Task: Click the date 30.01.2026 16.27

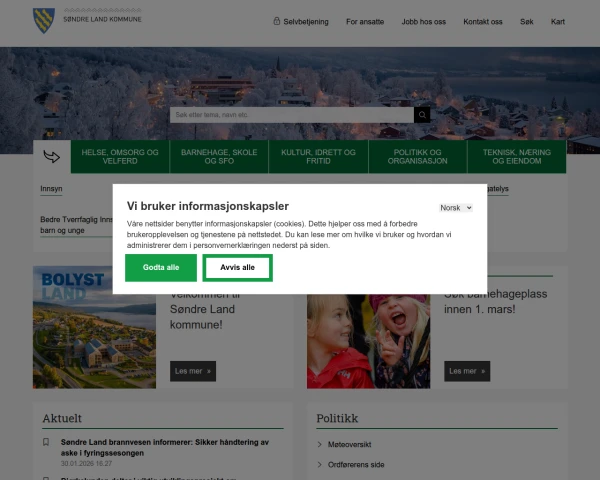Action: (x=86, y=464)
